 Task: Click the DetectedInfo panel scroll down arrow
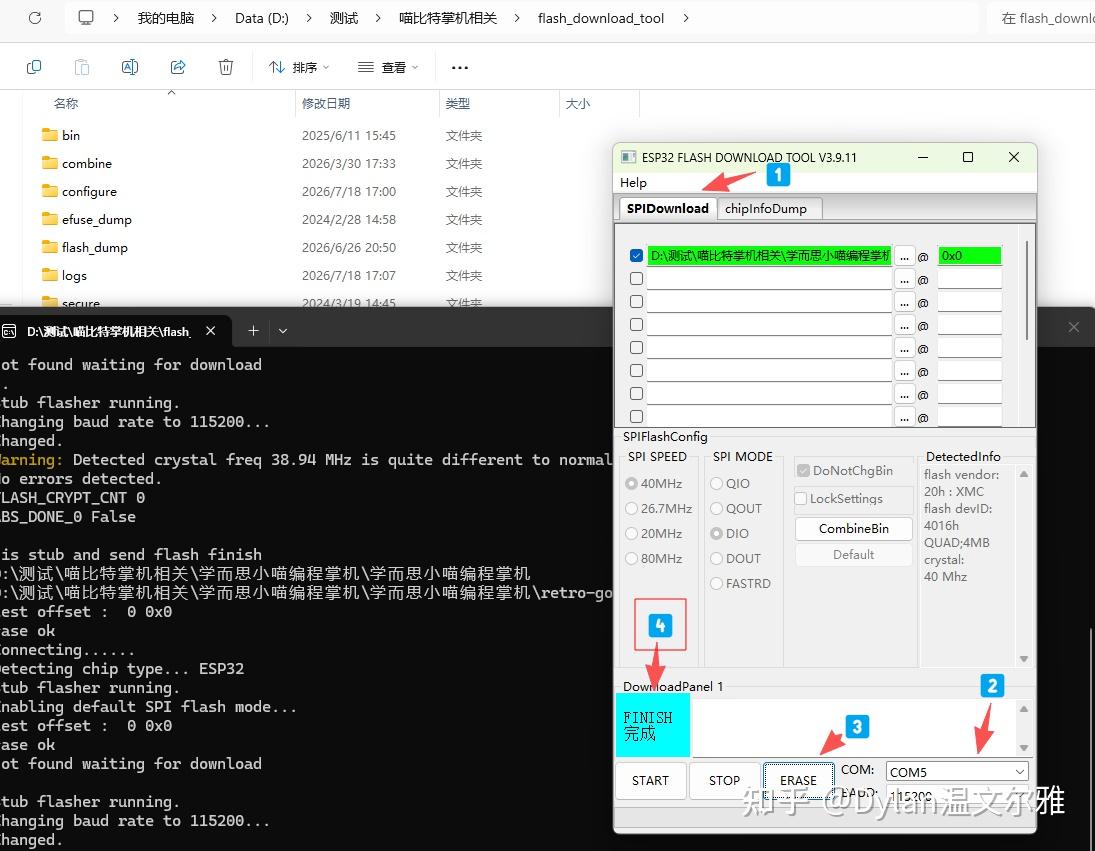(x=1024, y=658)
